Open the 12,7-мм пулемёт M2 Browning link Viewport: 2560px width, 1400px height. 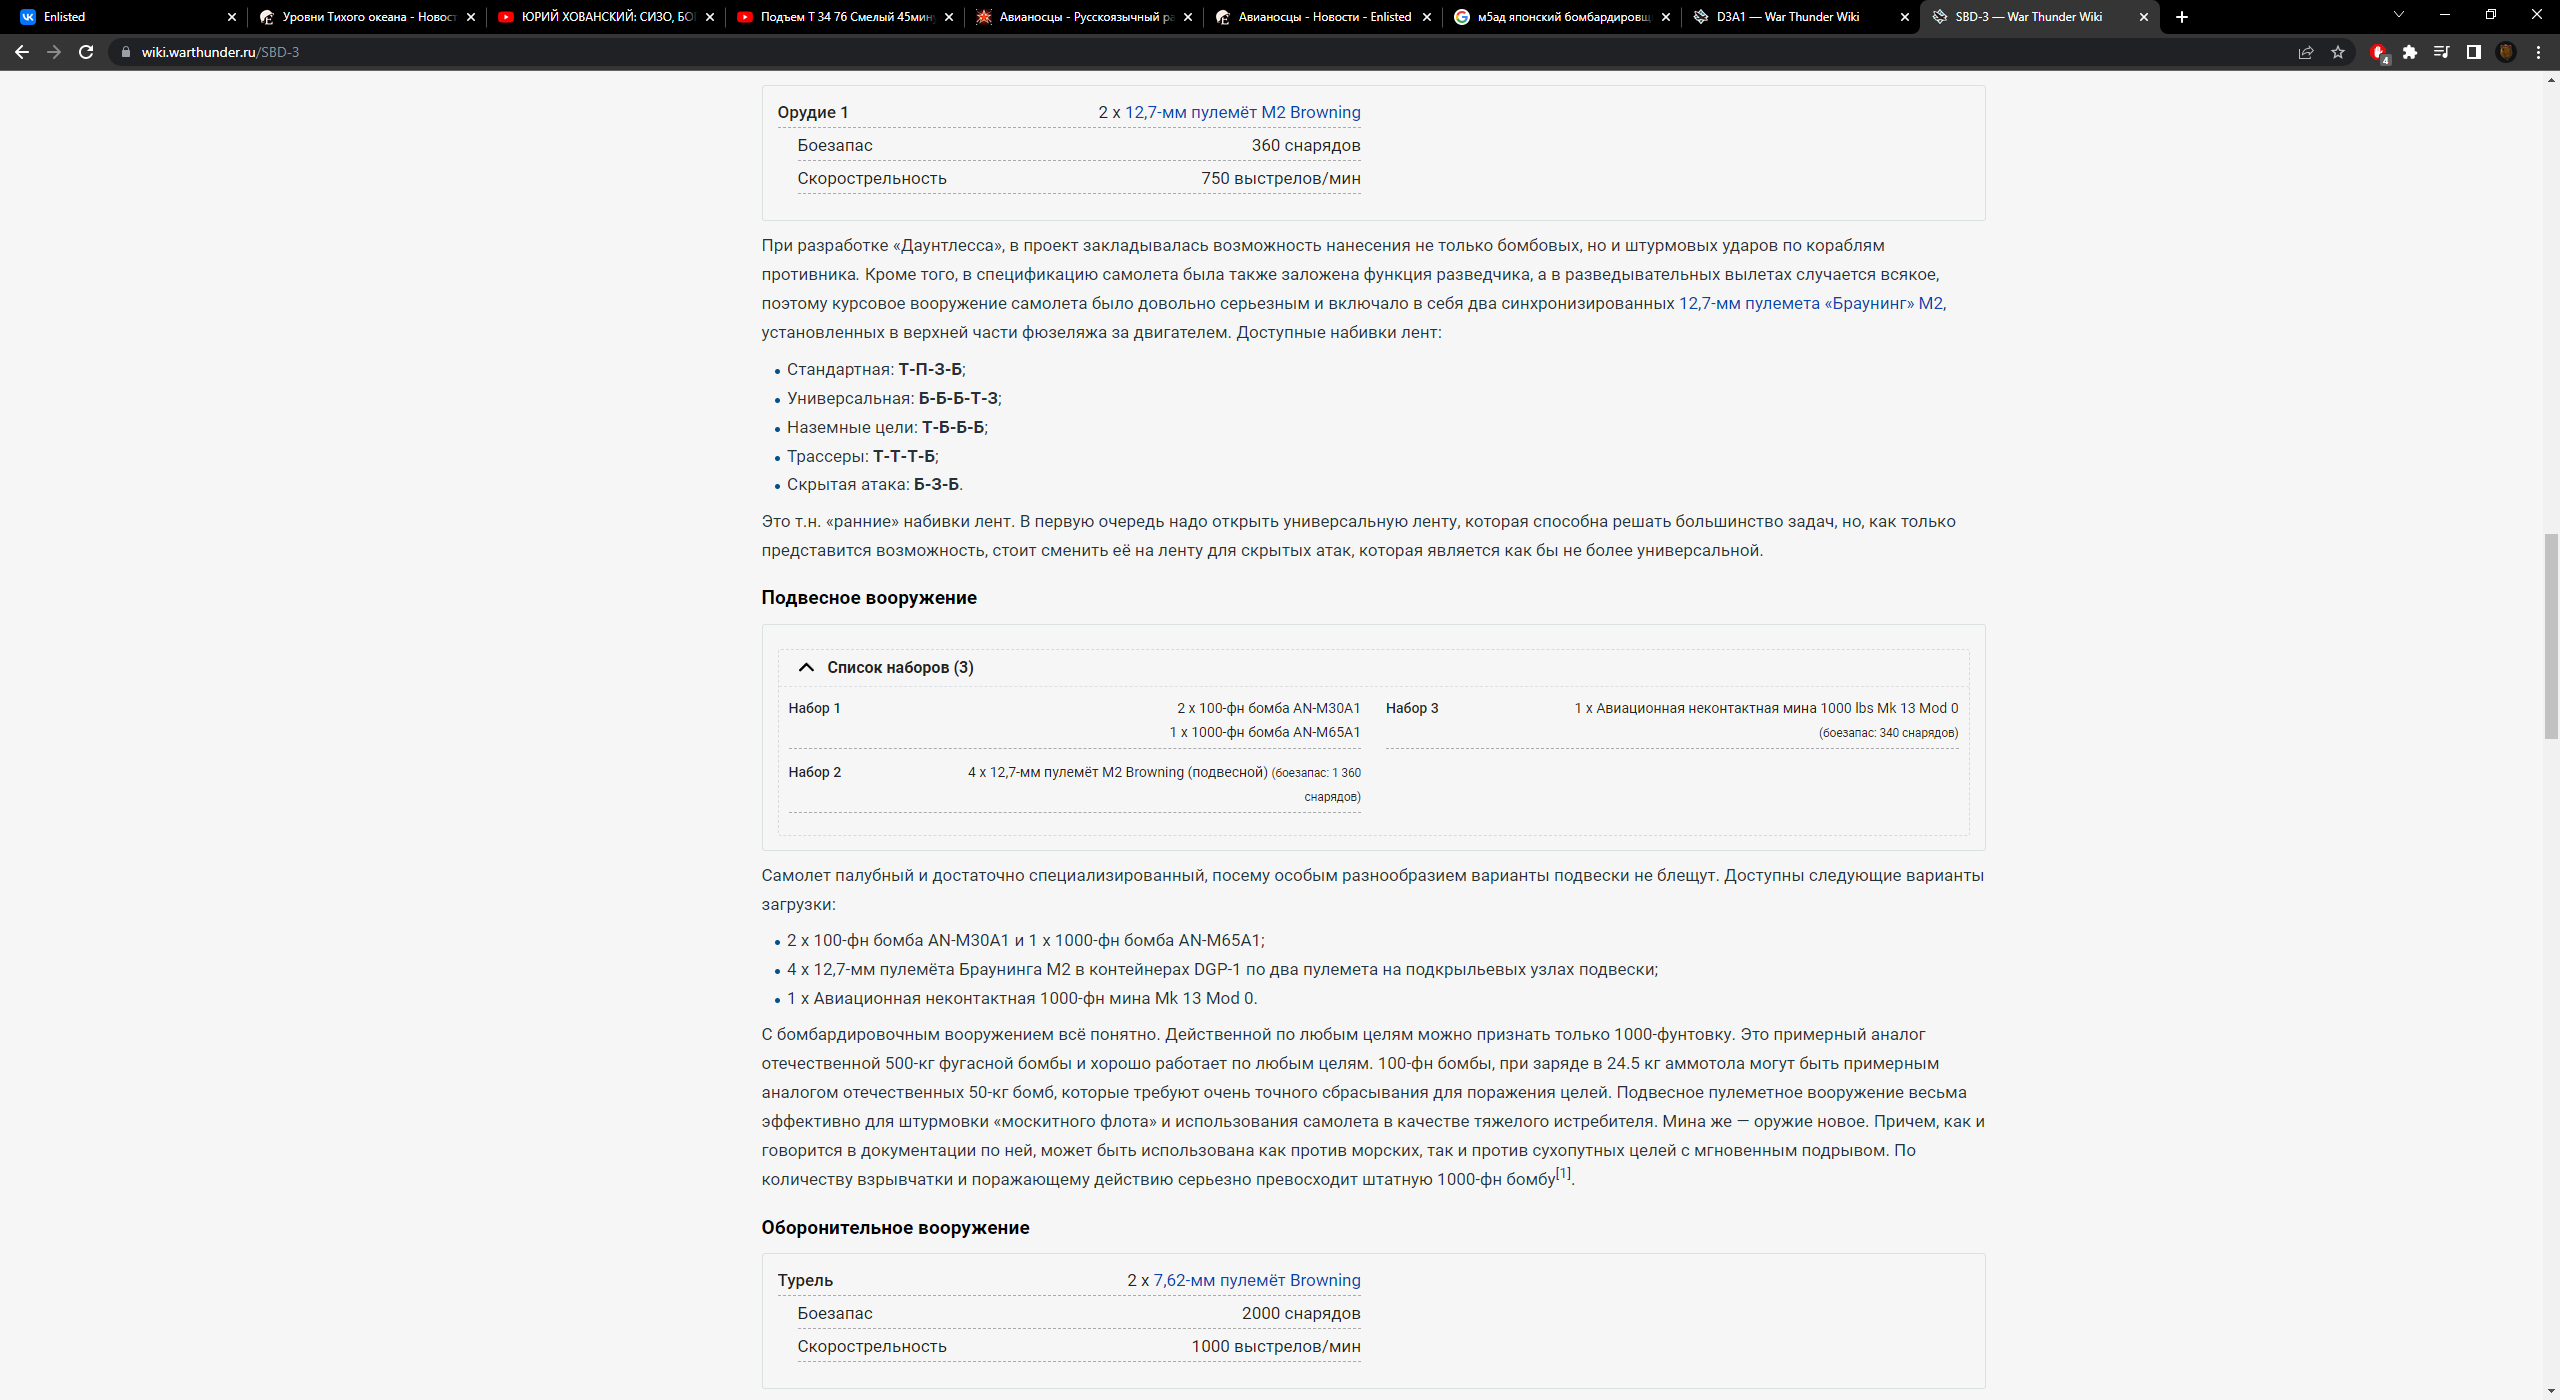coord(1242,112)
